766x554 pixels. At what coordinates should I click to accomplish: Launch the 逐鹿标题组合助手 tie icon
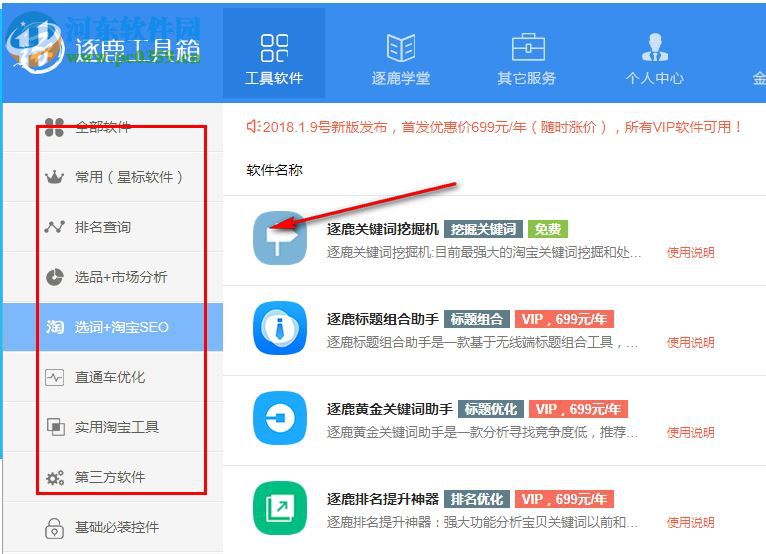pos(280,328)
